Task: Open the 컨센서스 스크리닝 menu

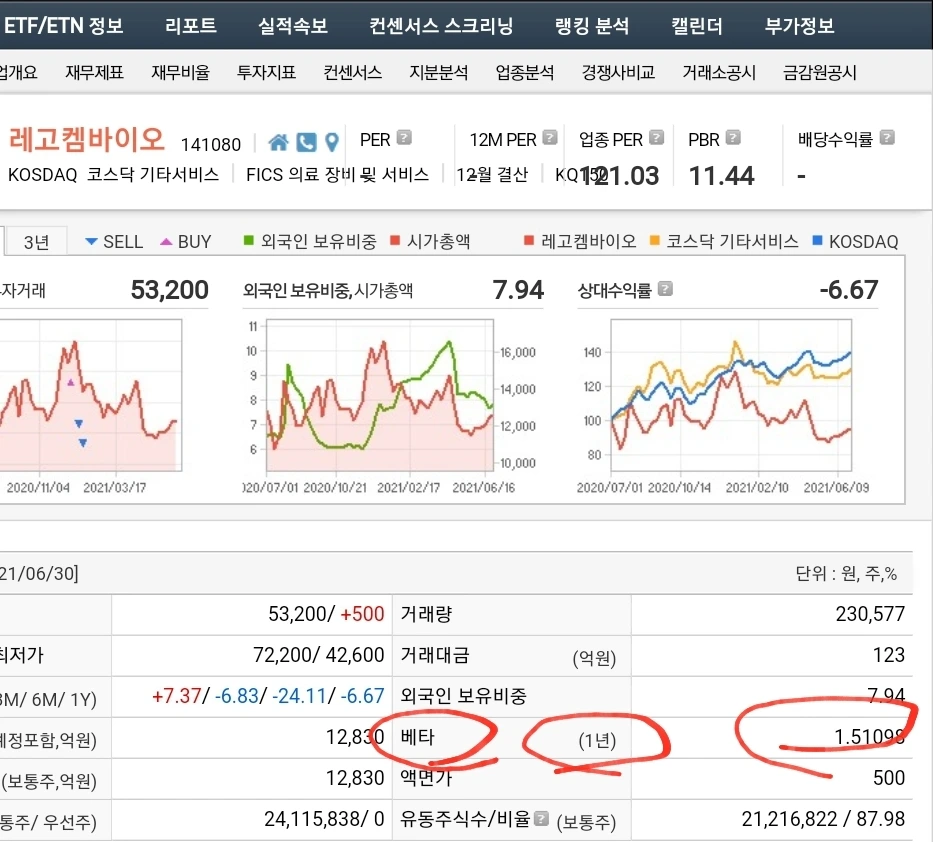Action: [441, 26]
